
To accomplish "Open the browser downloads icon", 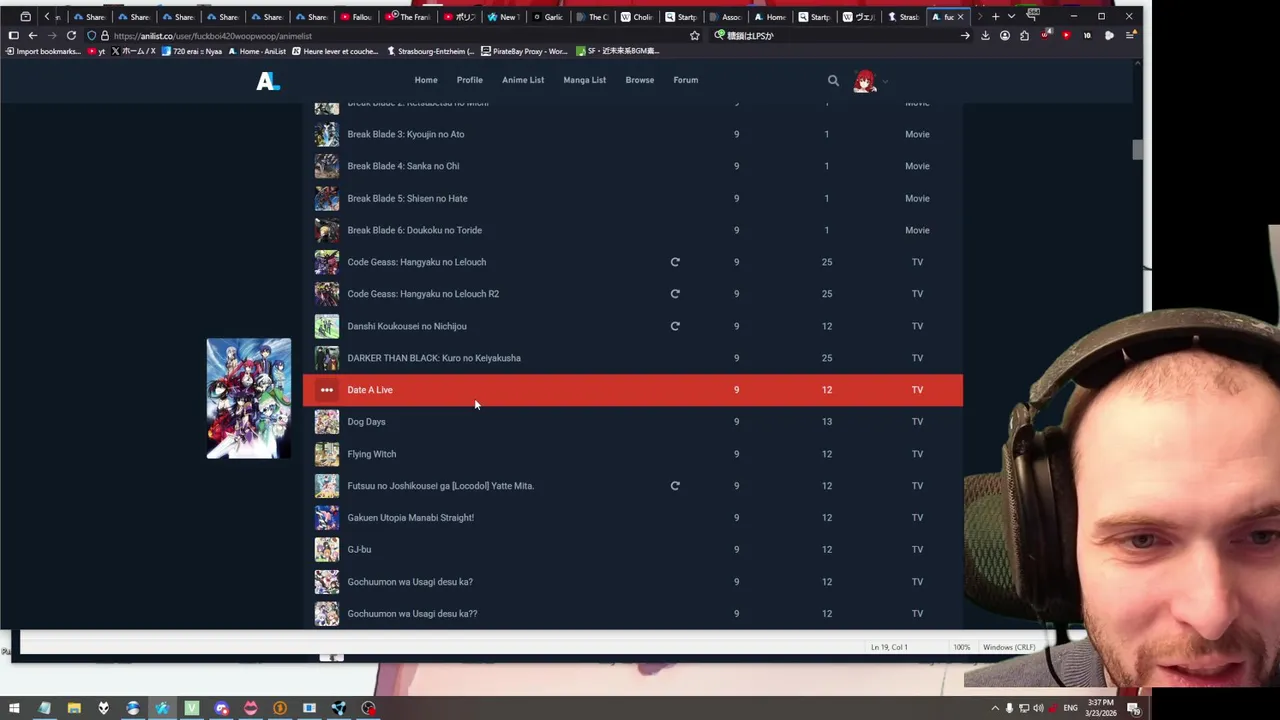I will (985, 36).
